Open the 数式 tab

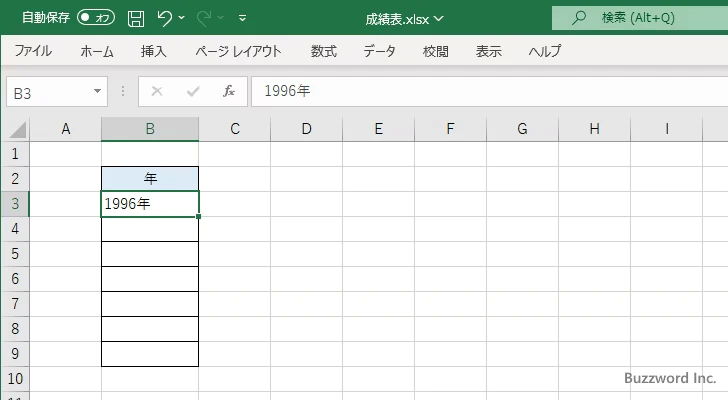324,51
